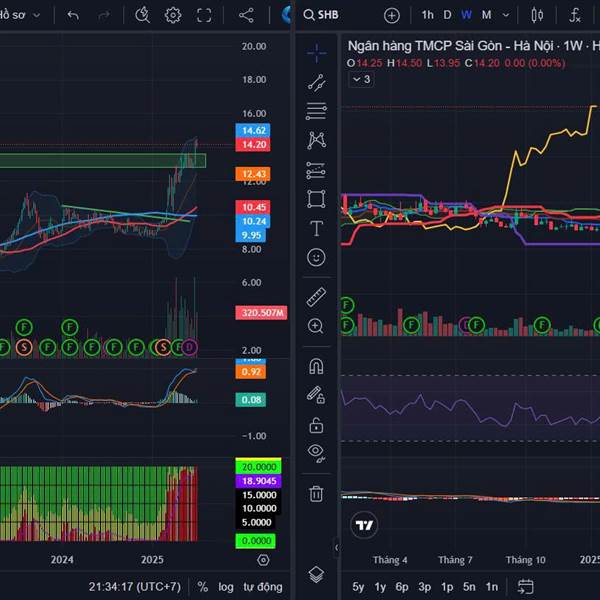Open the emoji icons tool
The width and height of the screenshot is (600, 600).
[x=316, y=257]
